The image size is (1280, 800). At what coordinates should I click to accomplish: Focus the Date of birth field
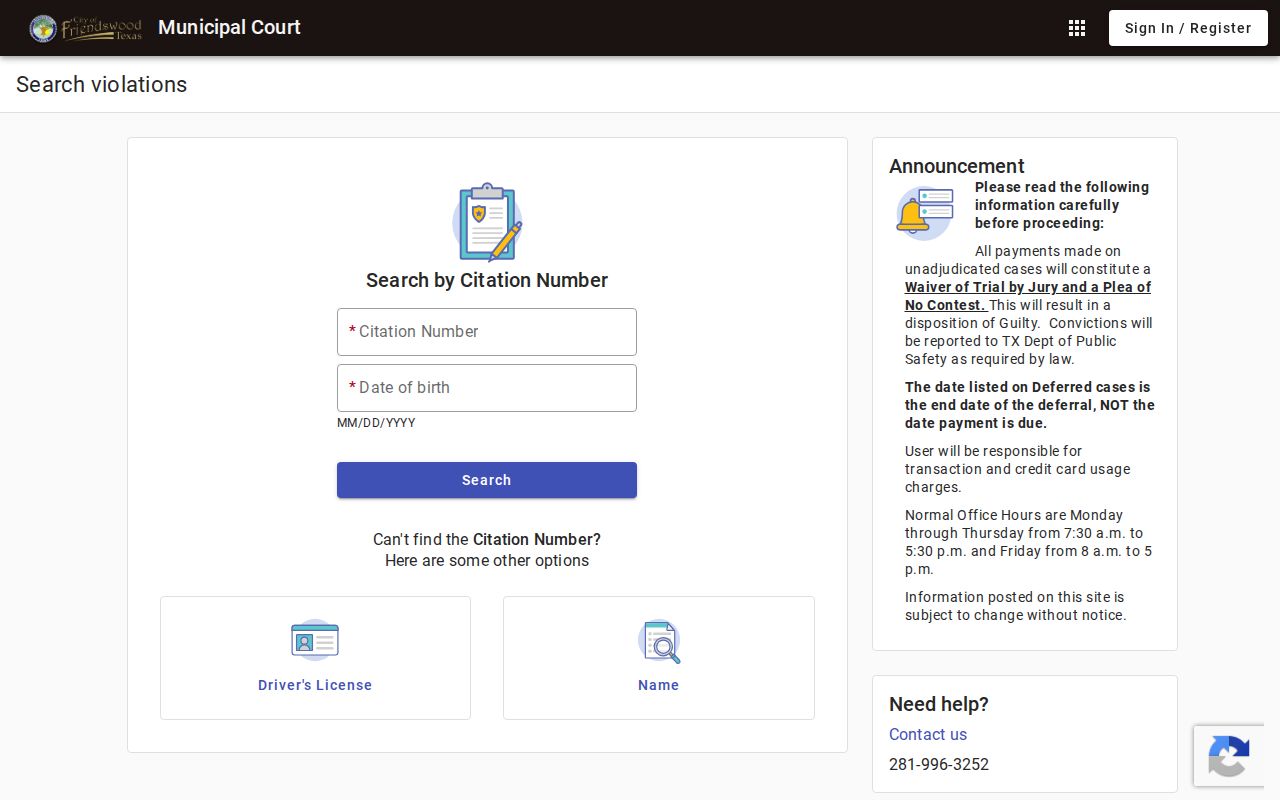tap(487, 388)
